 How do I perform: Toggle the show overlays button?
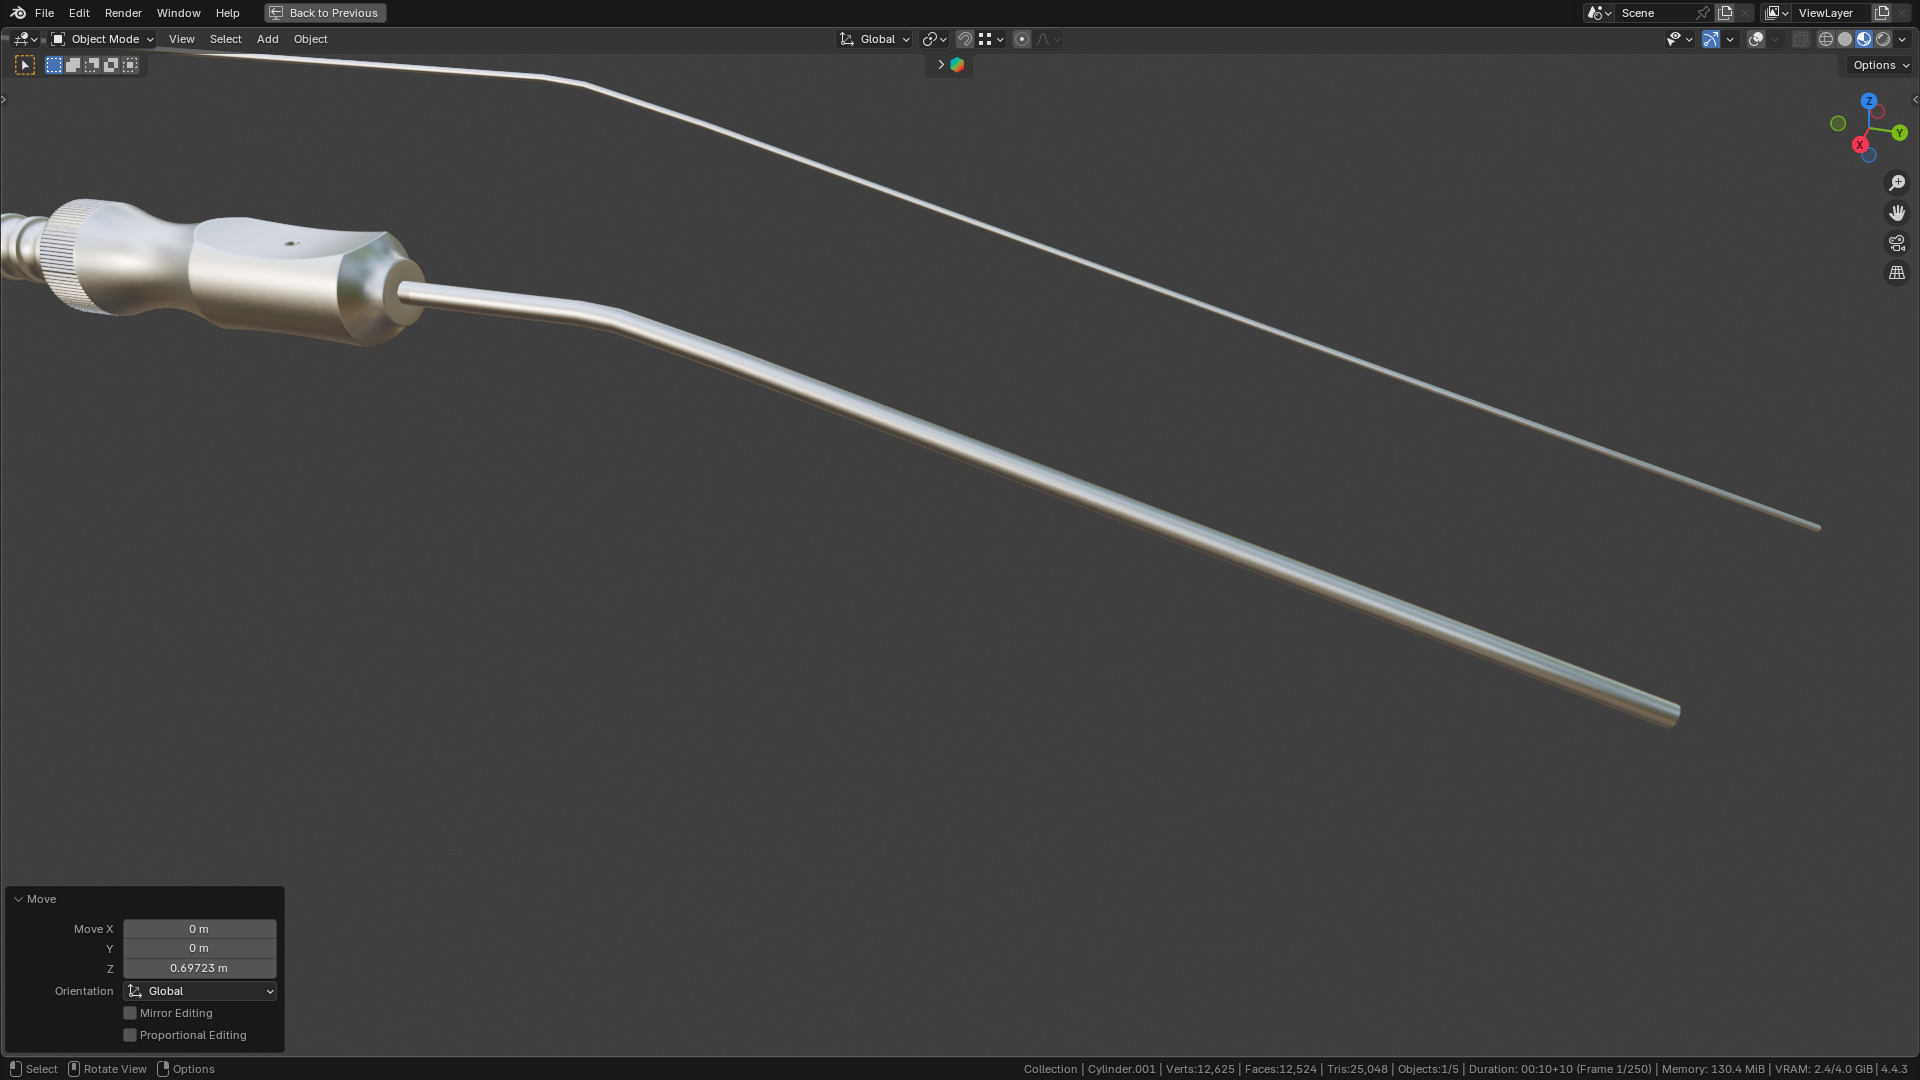(1756, 39)
